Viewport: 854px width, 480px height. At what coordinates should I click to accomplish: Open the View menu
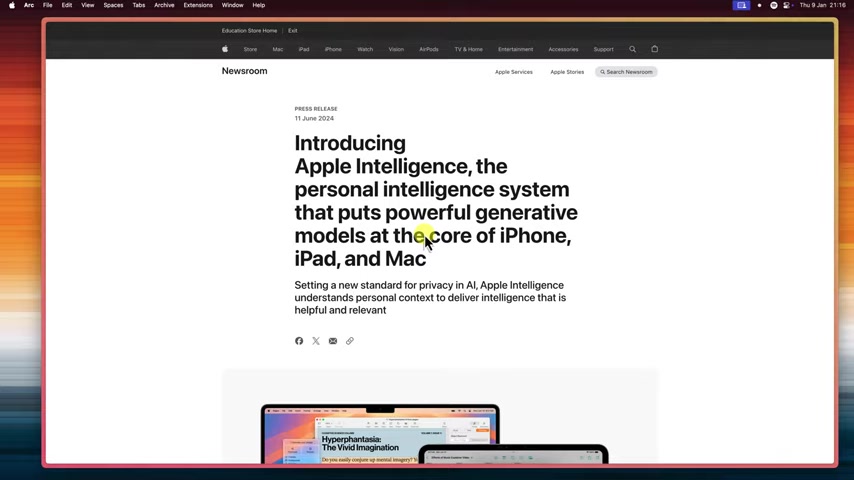click(88, 5)
